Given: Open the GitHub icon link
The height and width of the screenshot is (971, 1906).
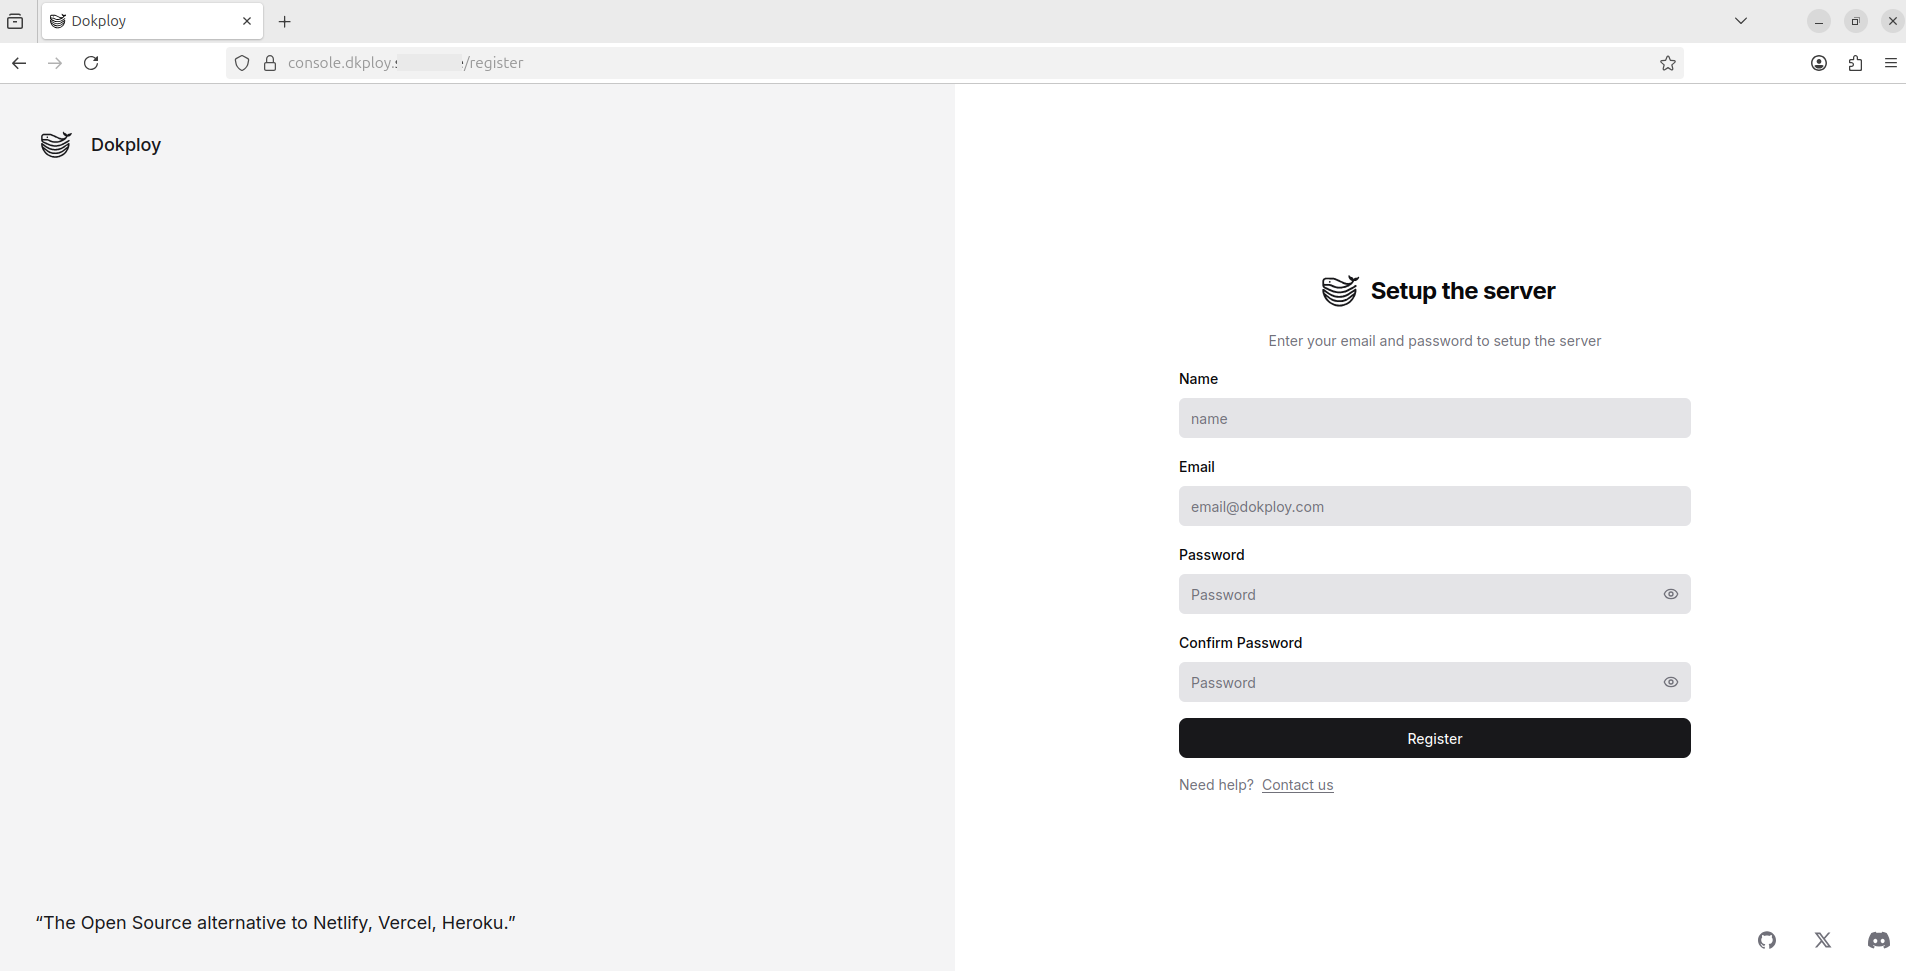Looking at the screenshot, I should [1767, 940].
